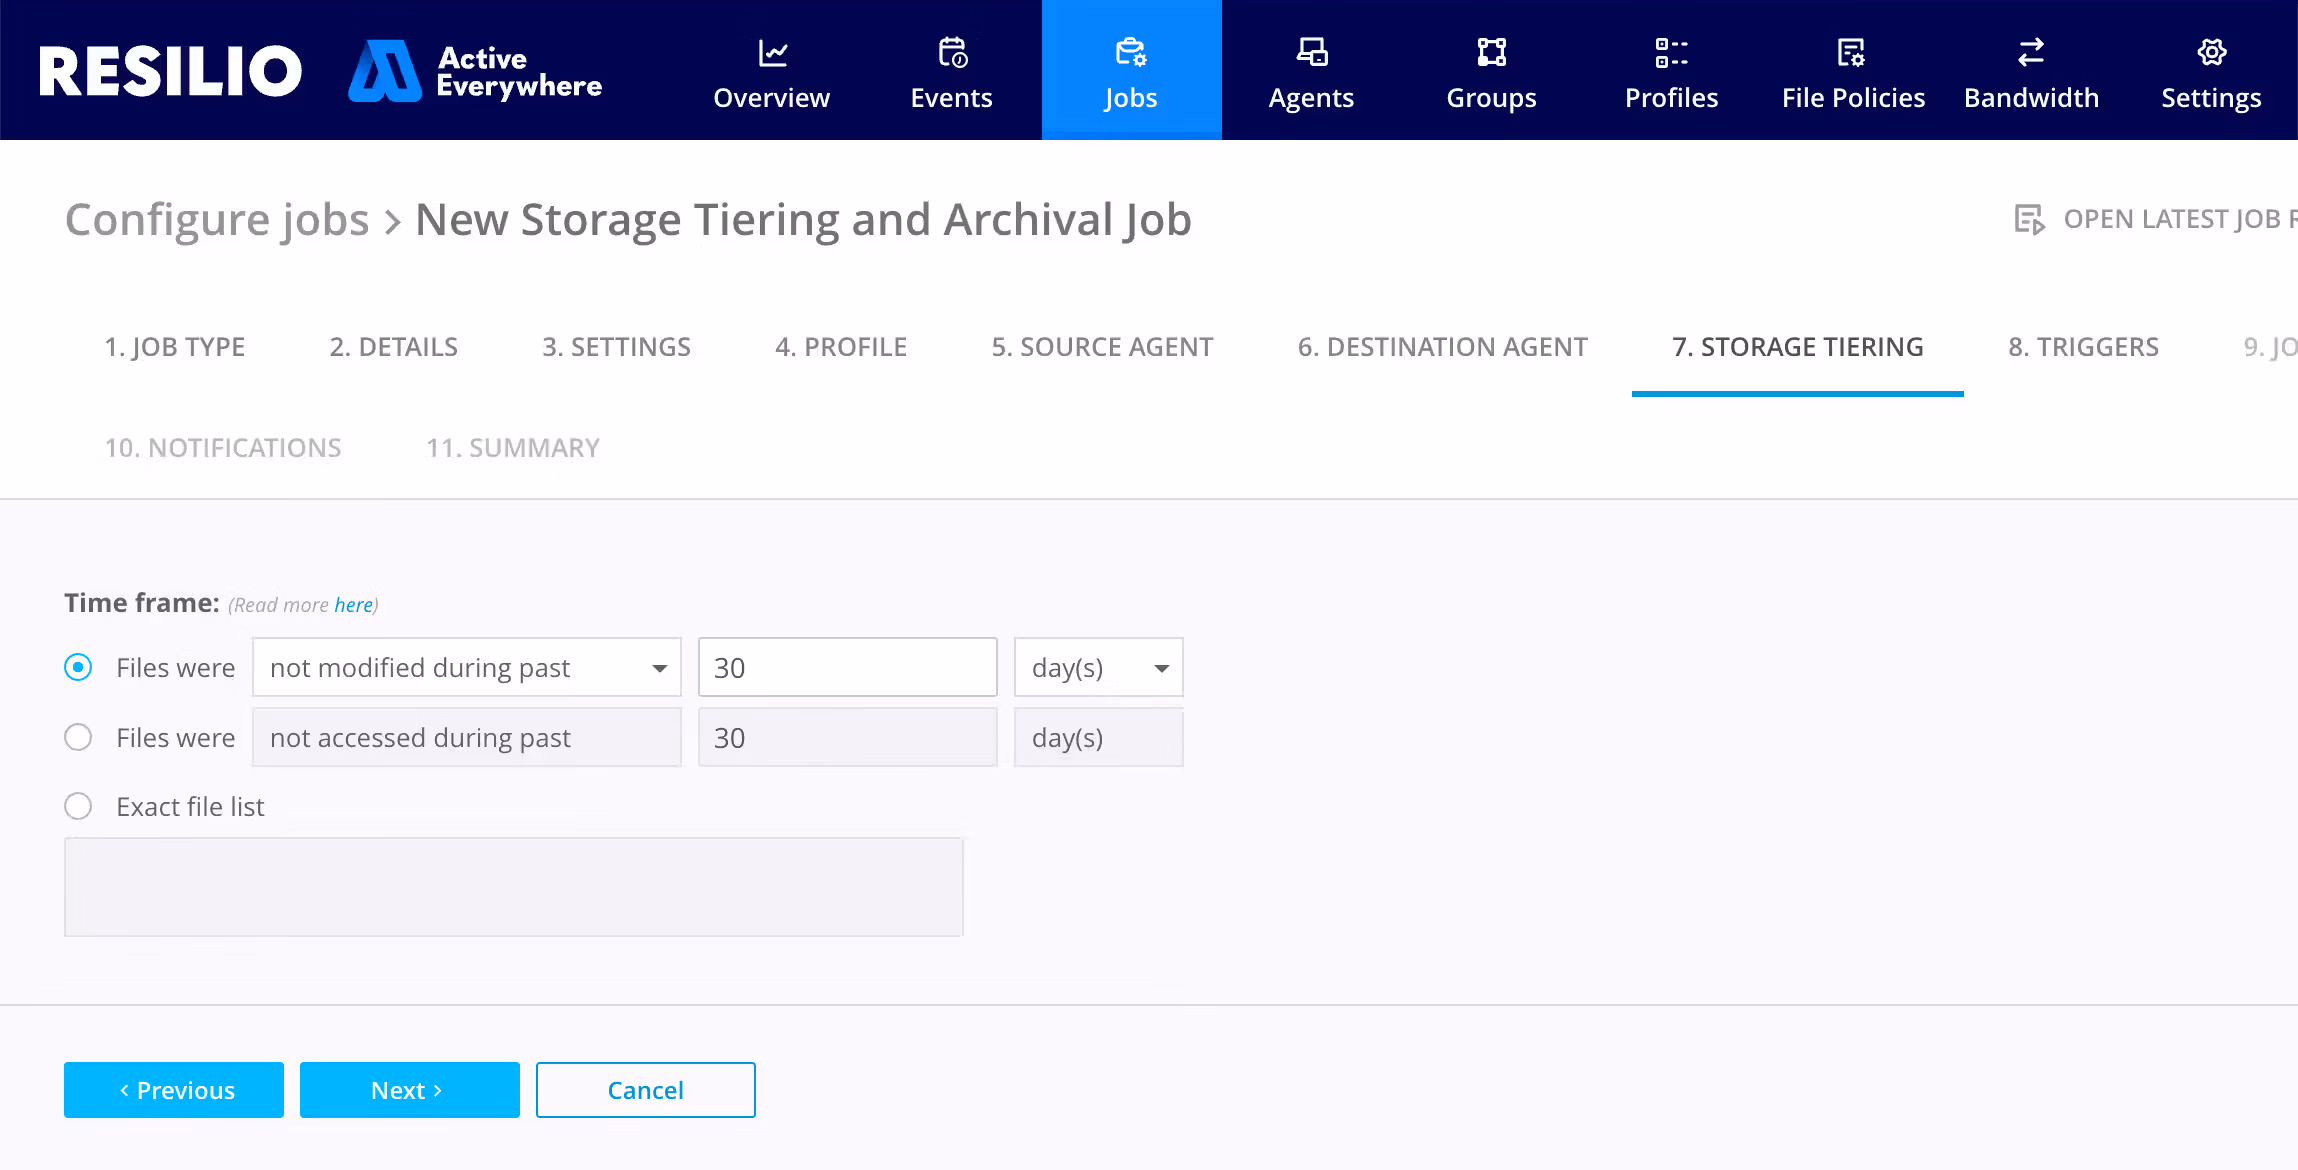Click 'not accessed during past' dropdown
Image resolution: width=2298 pixels, height=1170 pixels.
click(x=467, y=737)
